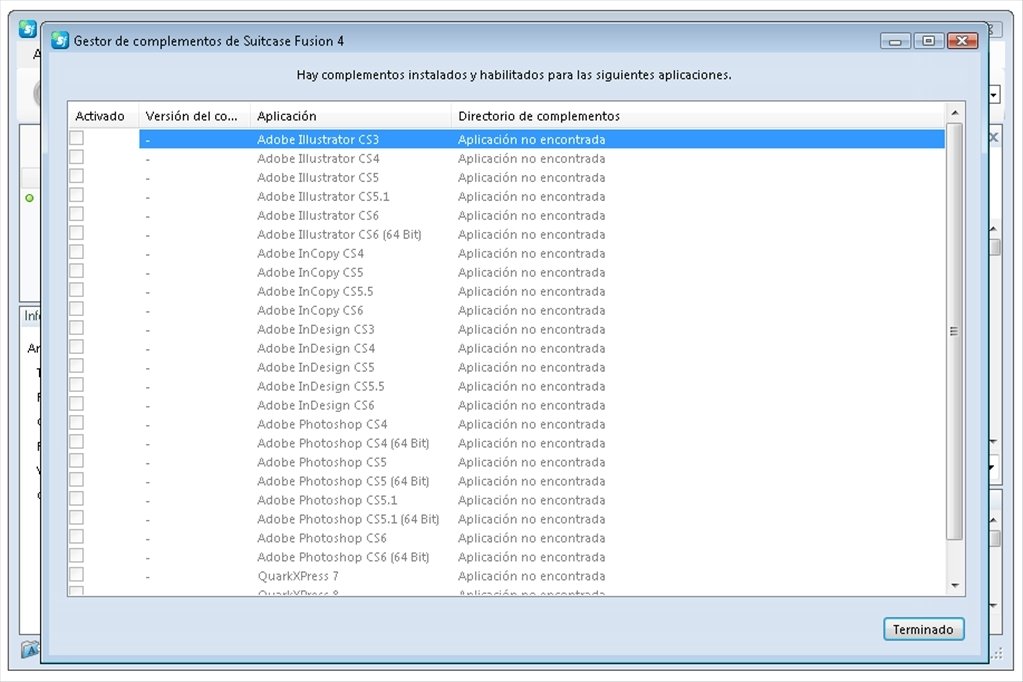
Task: Click the vertical scrollbar thumb of the list
Action: pyautogui.click(x=954, y=332)
